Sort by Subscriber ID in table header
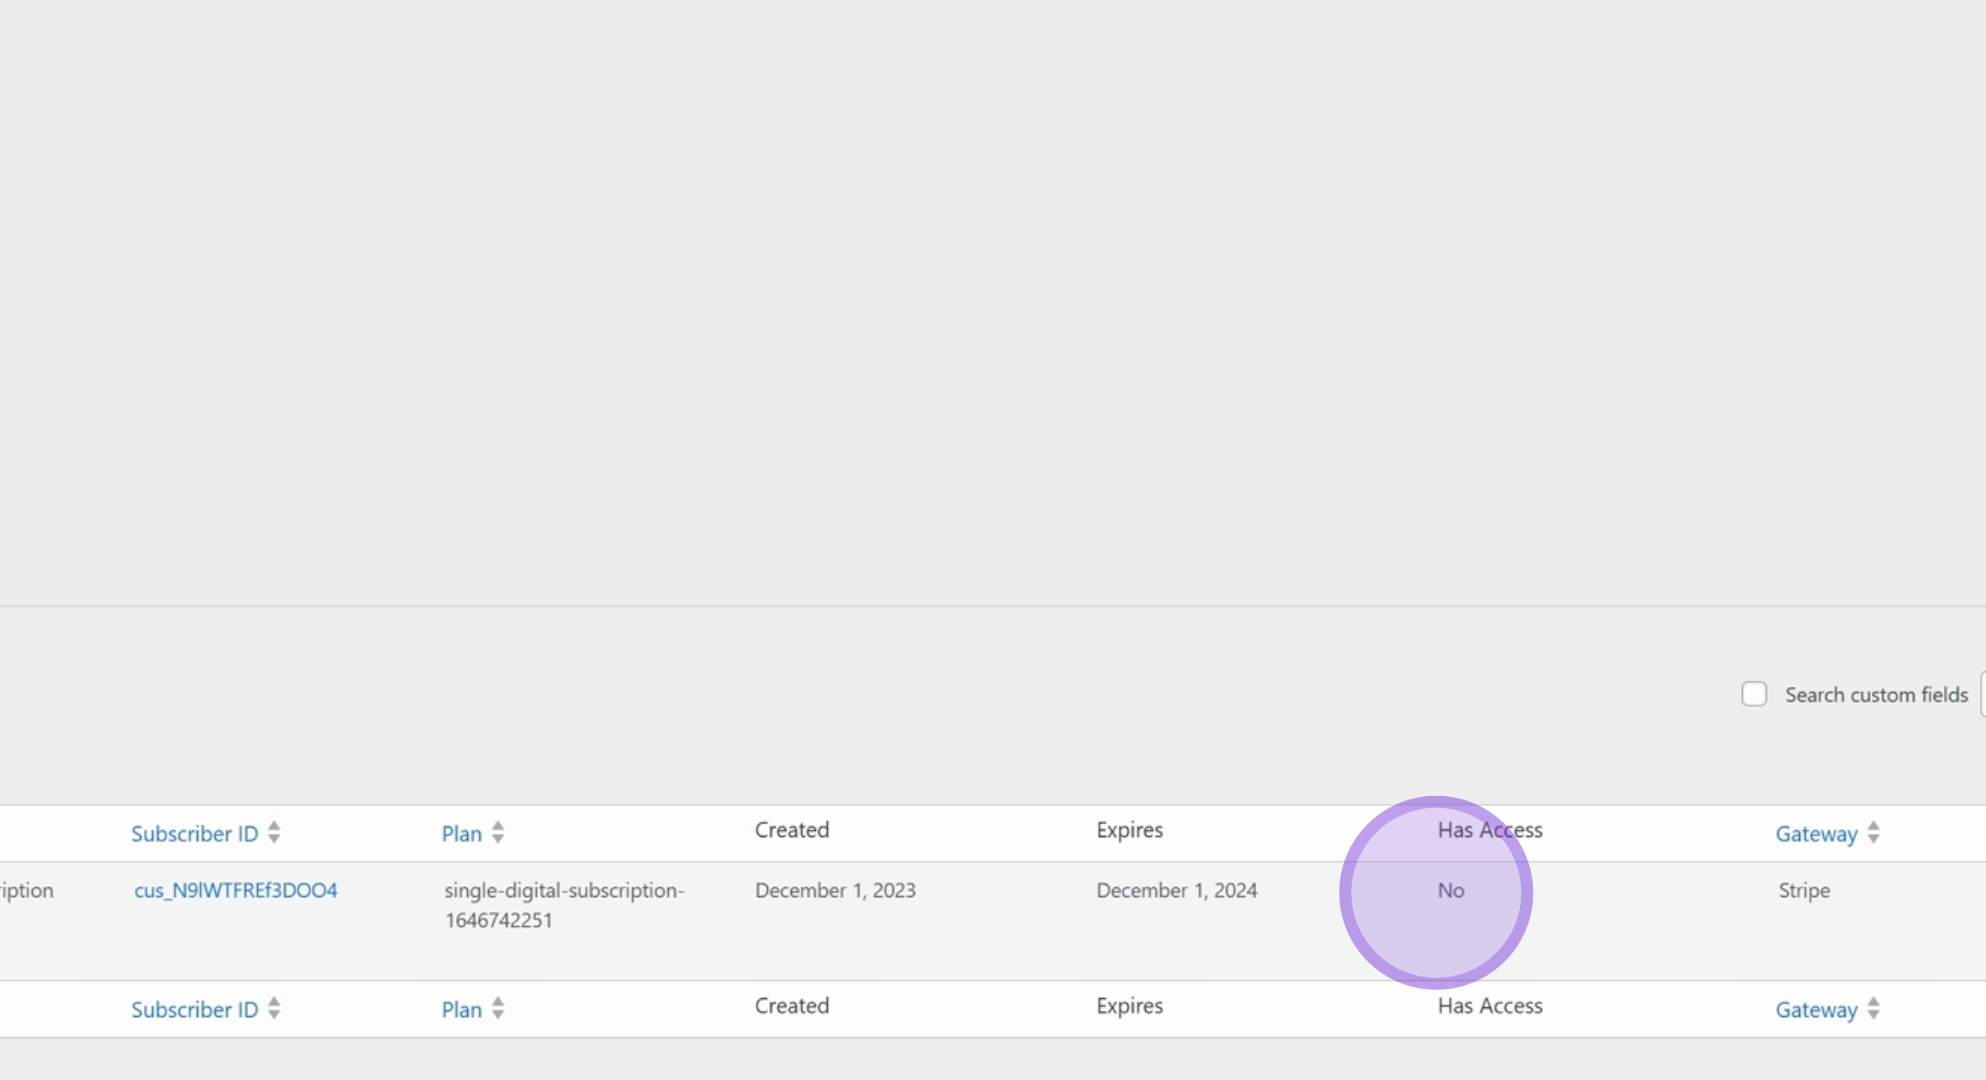The width and height of the screenshot is (1986, 1080). click(195, 833)
